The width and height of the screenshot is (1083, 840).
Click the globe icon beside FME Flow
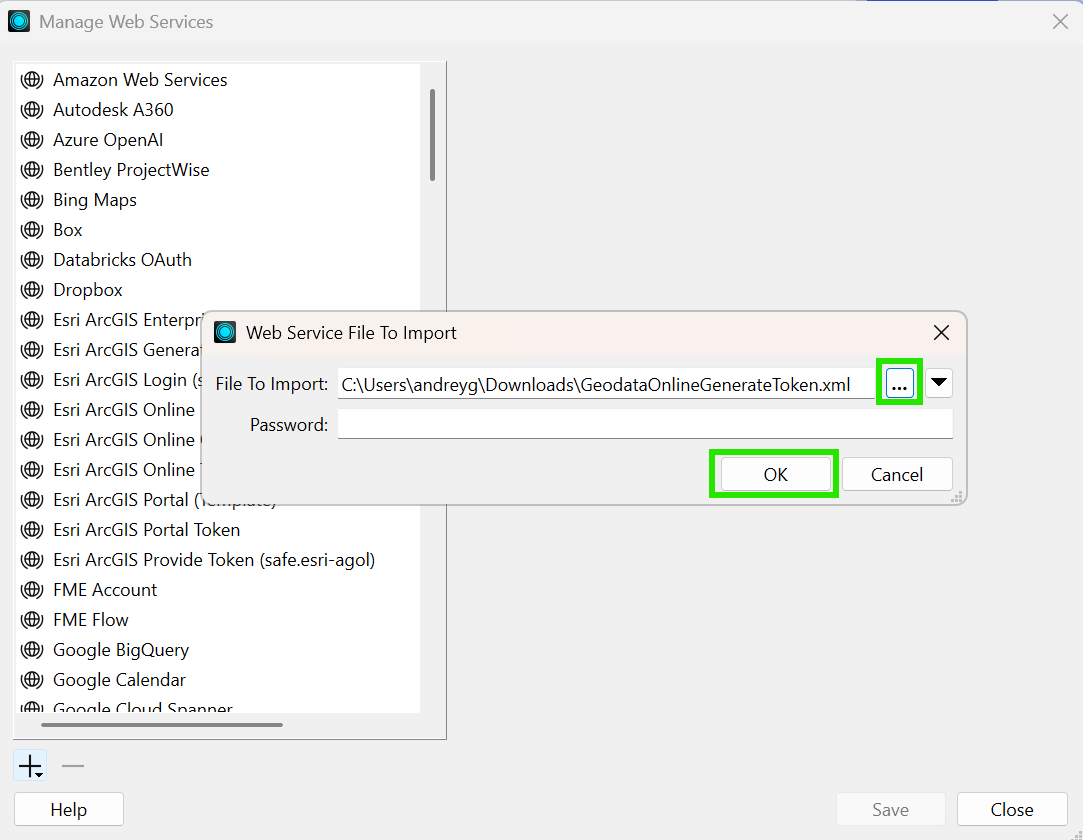tap(32, 620)
